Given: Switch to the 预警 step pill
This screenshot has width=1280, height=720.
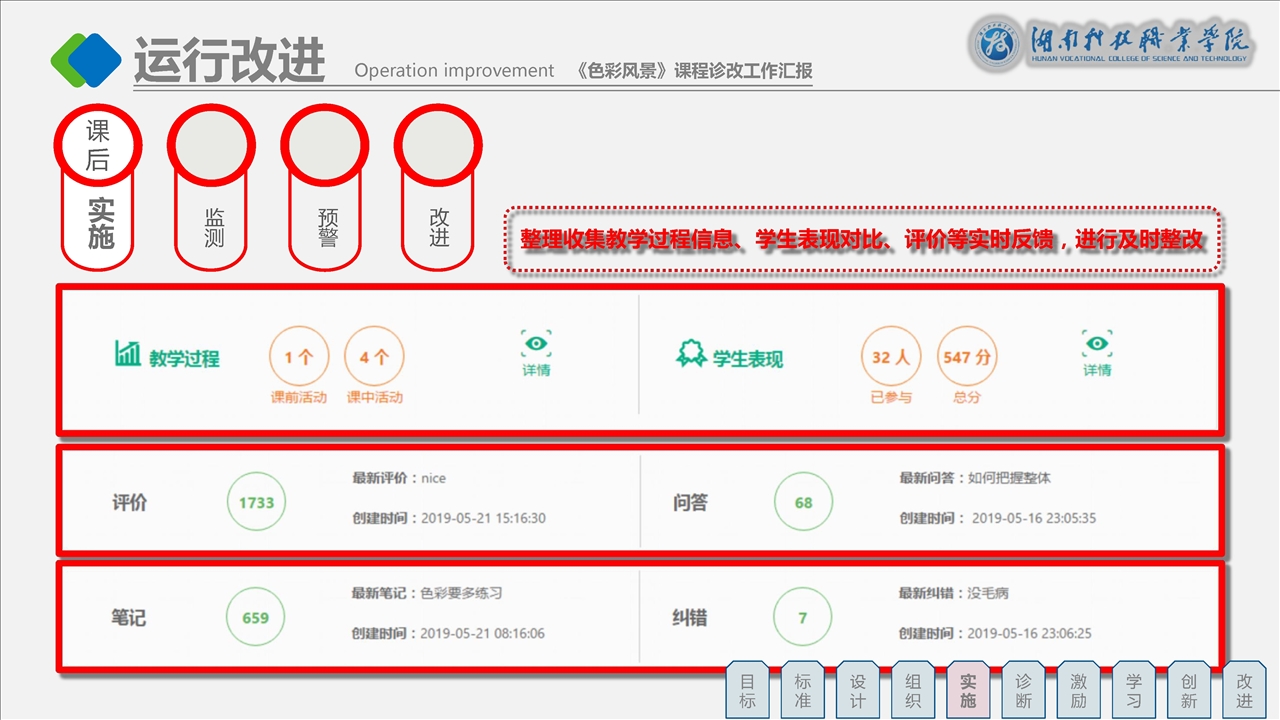Looking at the screenshot, I should (x=325, y=188).
